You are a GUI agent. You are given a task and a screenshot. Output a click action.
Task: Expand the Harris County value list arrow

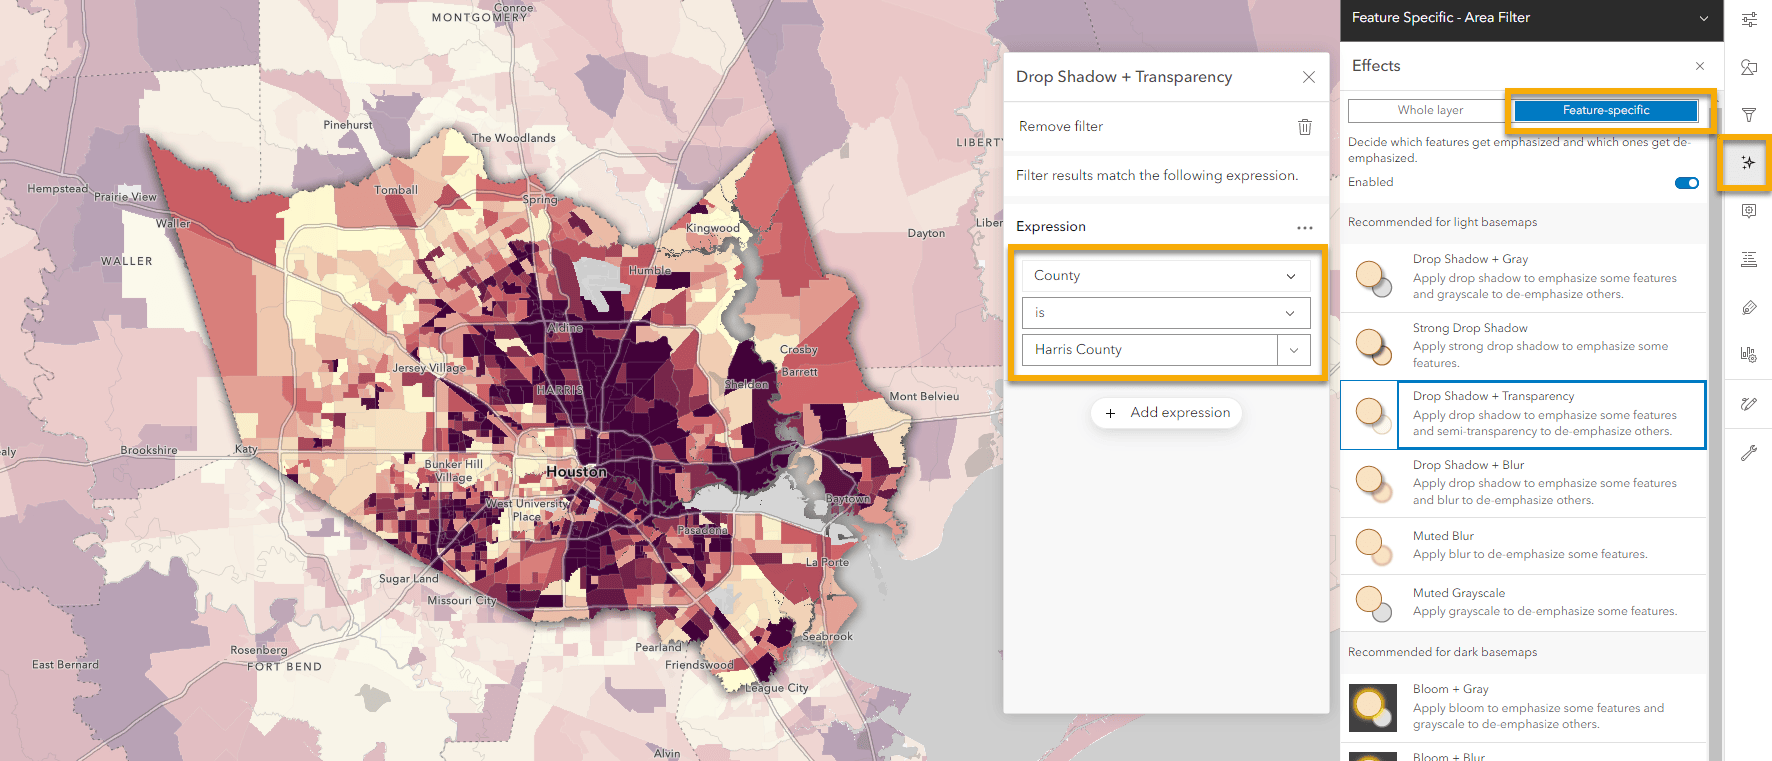(1294, 350)
